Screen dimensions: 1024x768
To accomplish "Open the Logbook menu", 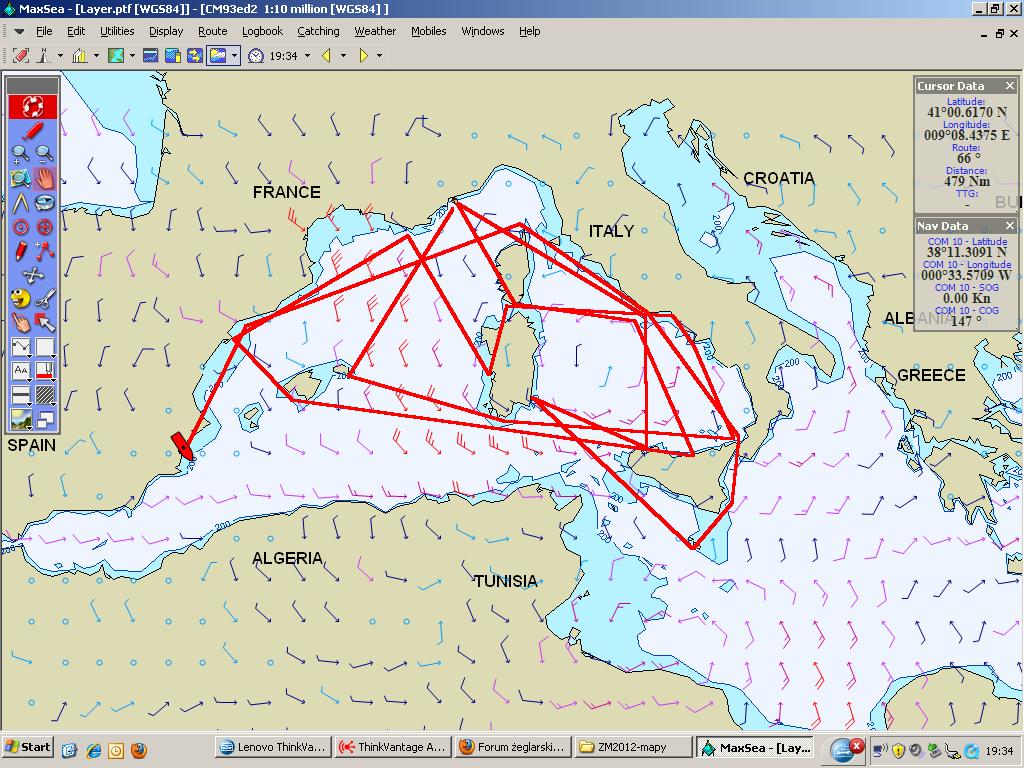I will point(263,31).
